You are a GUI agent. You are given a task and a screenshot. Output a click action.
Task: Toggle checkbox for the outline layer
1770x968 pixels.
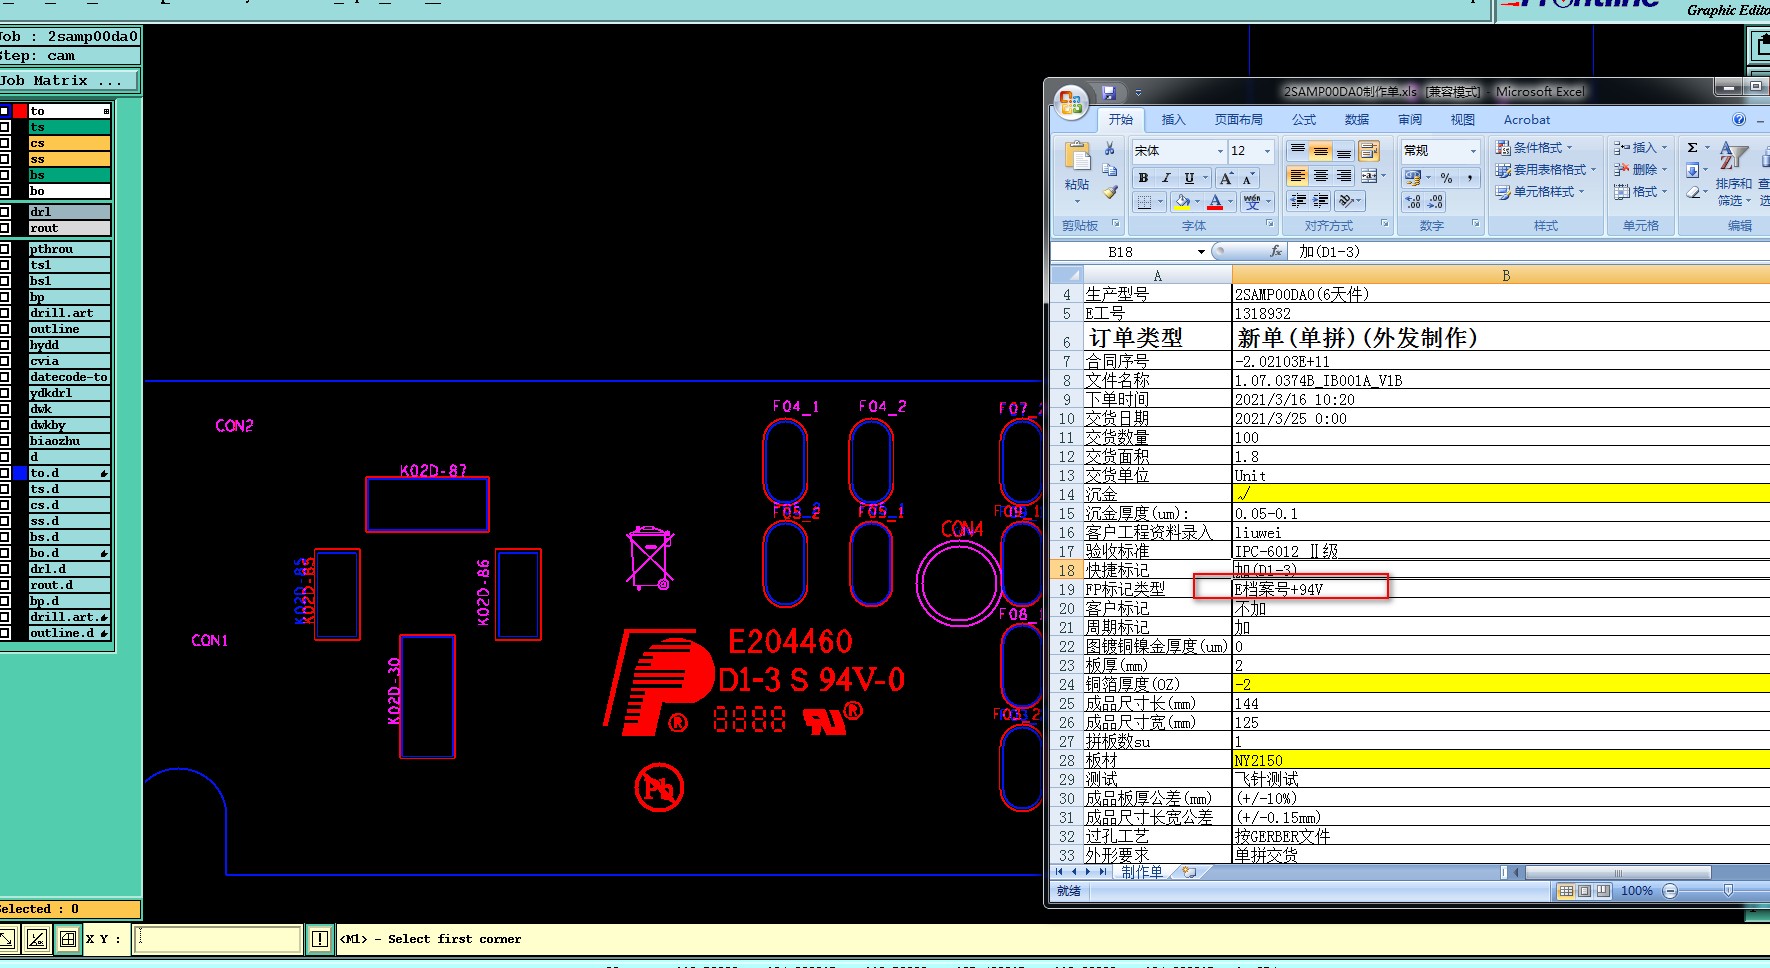5,329
